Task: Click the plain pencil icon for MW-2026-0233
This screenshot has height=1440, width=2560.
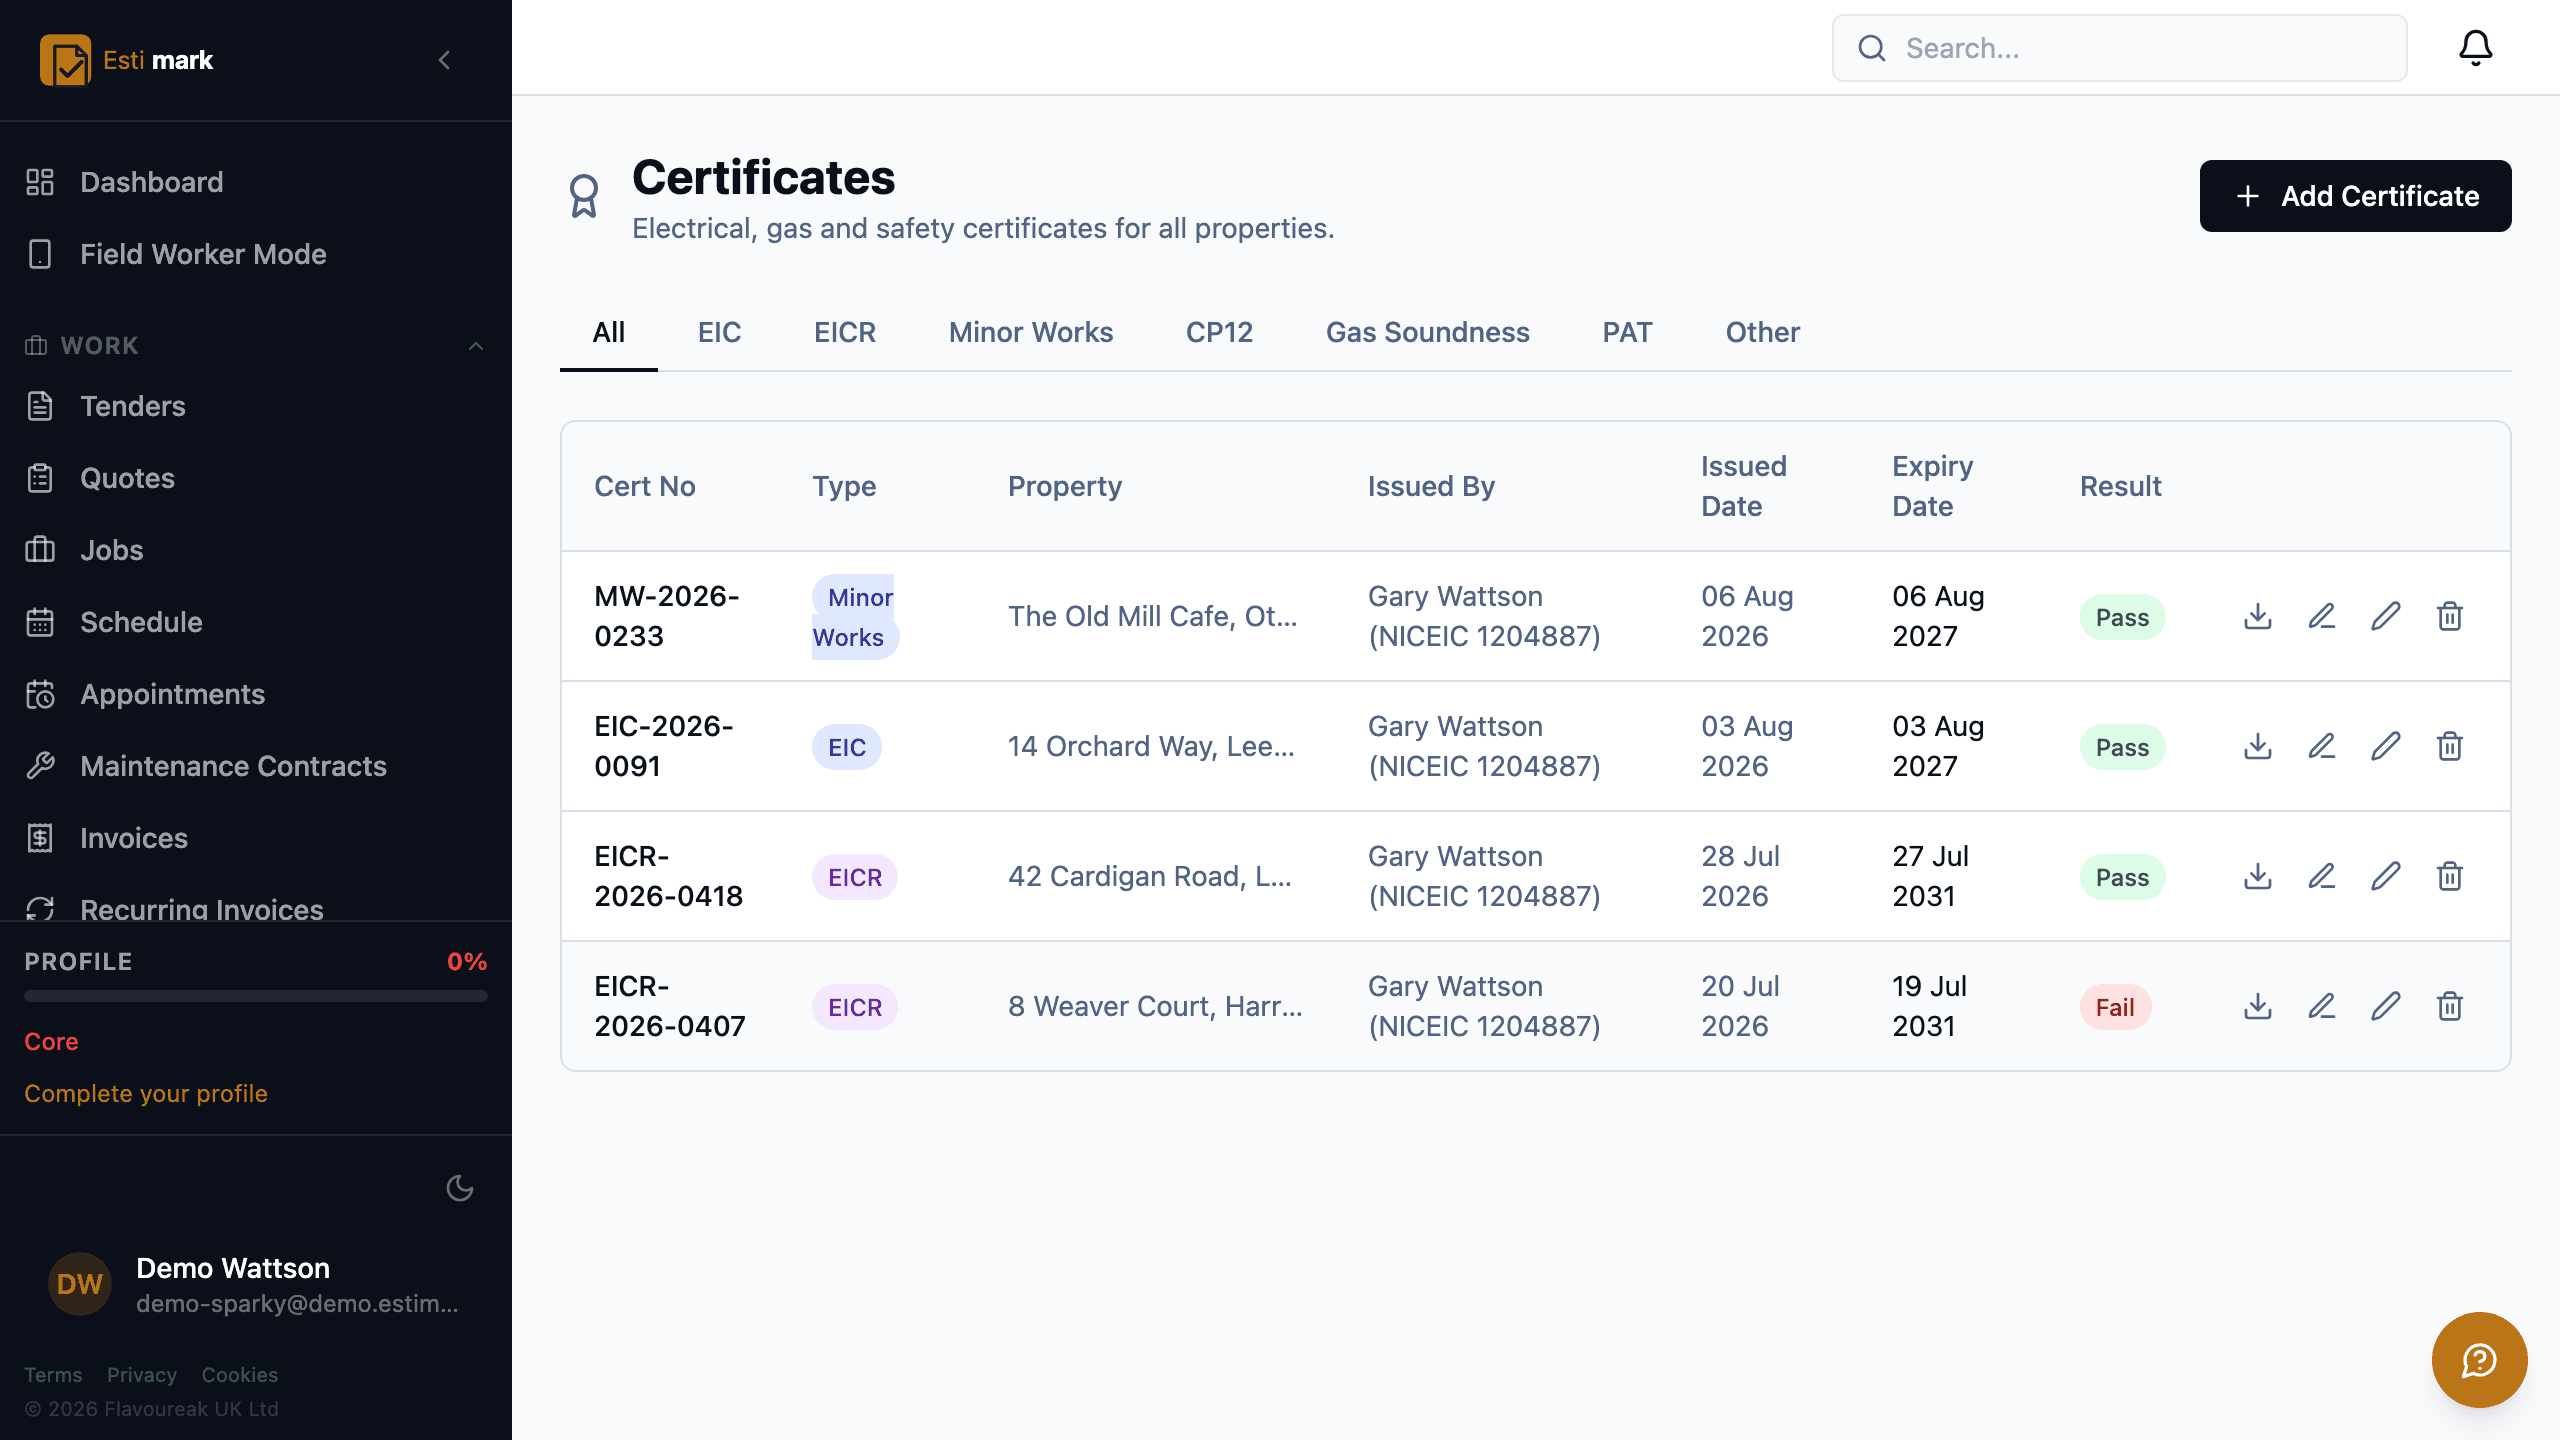Action: tap(2386, 616)
